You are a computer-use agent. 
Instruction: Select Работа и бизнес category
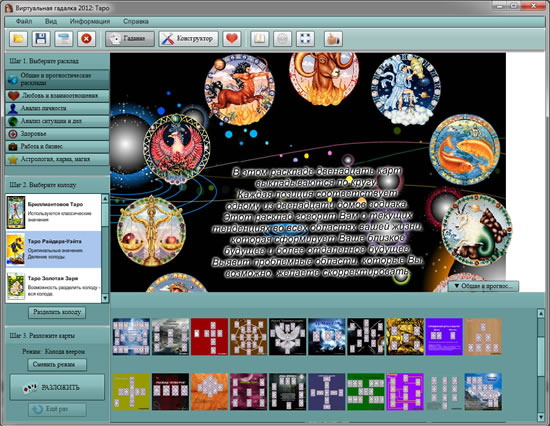pos(58,146)
